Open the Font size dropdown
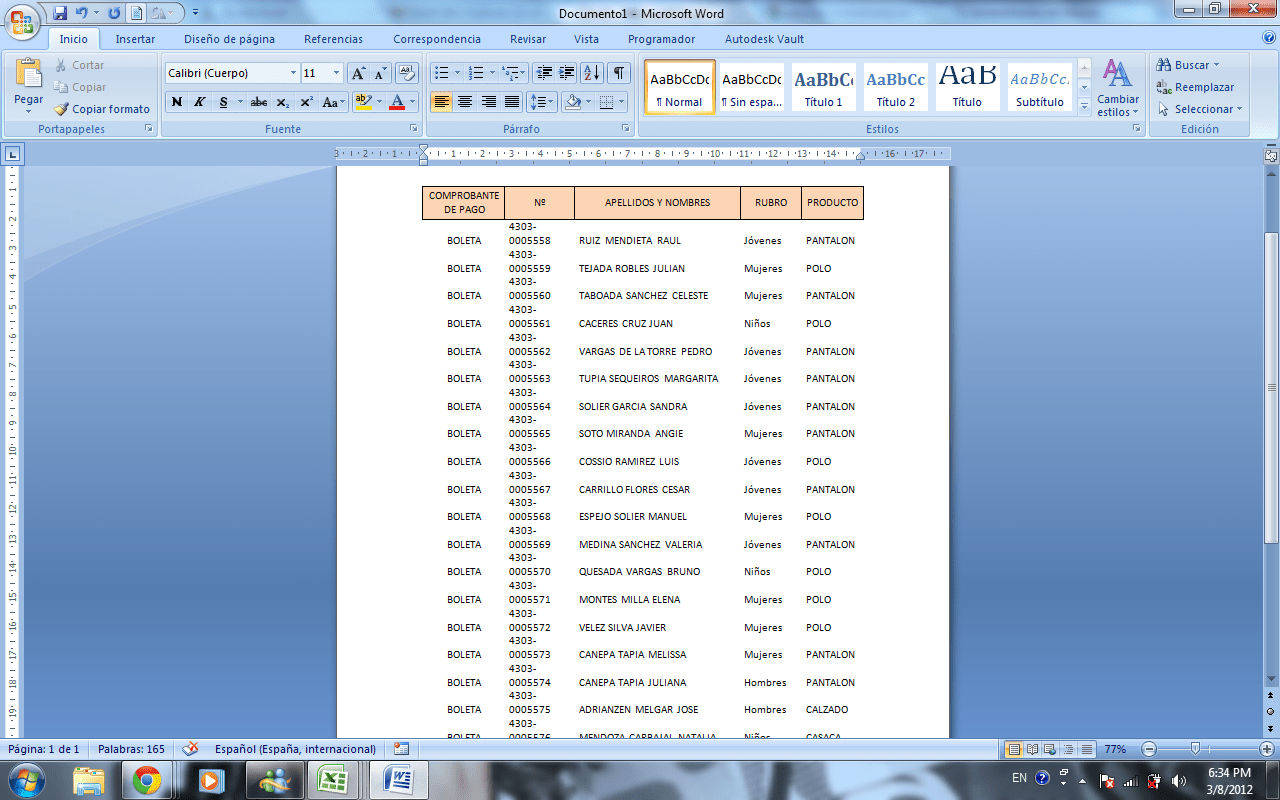This screenshot has width=1280, height=800. click(x=338, y=73)
